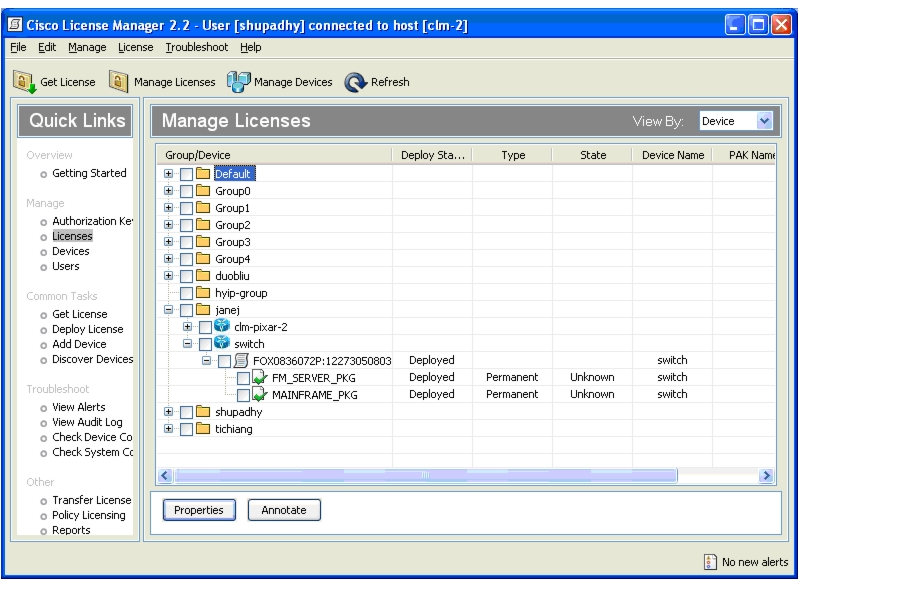Click the MAINFRAME_PKG deployed license icon
Image resolution: width=900 pixels, height=594 pixels.
260,395
